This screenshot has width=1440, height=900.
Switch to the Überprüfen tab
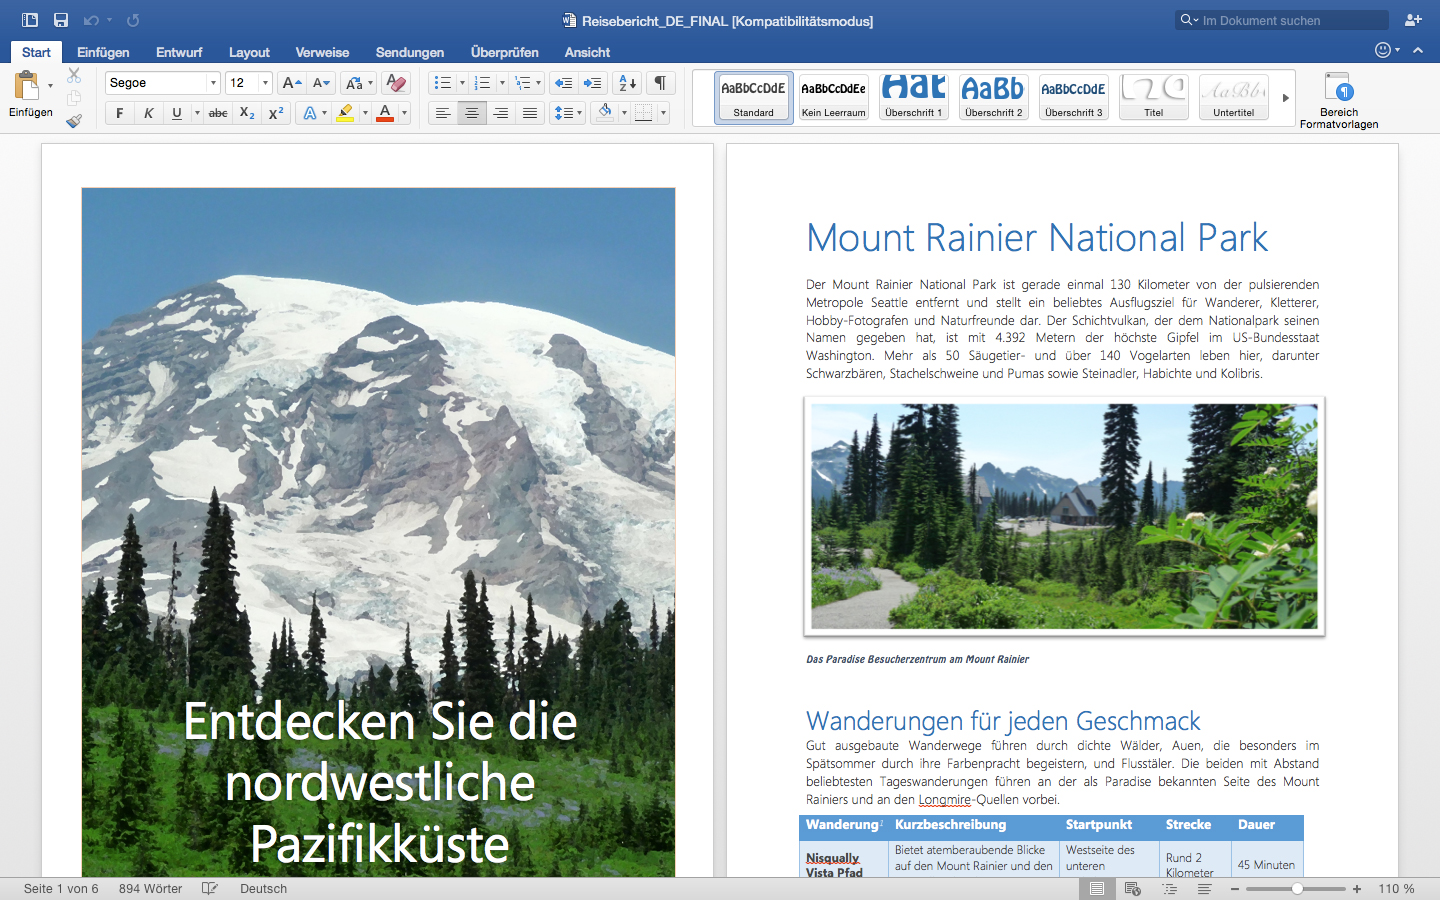pos(504,52)
